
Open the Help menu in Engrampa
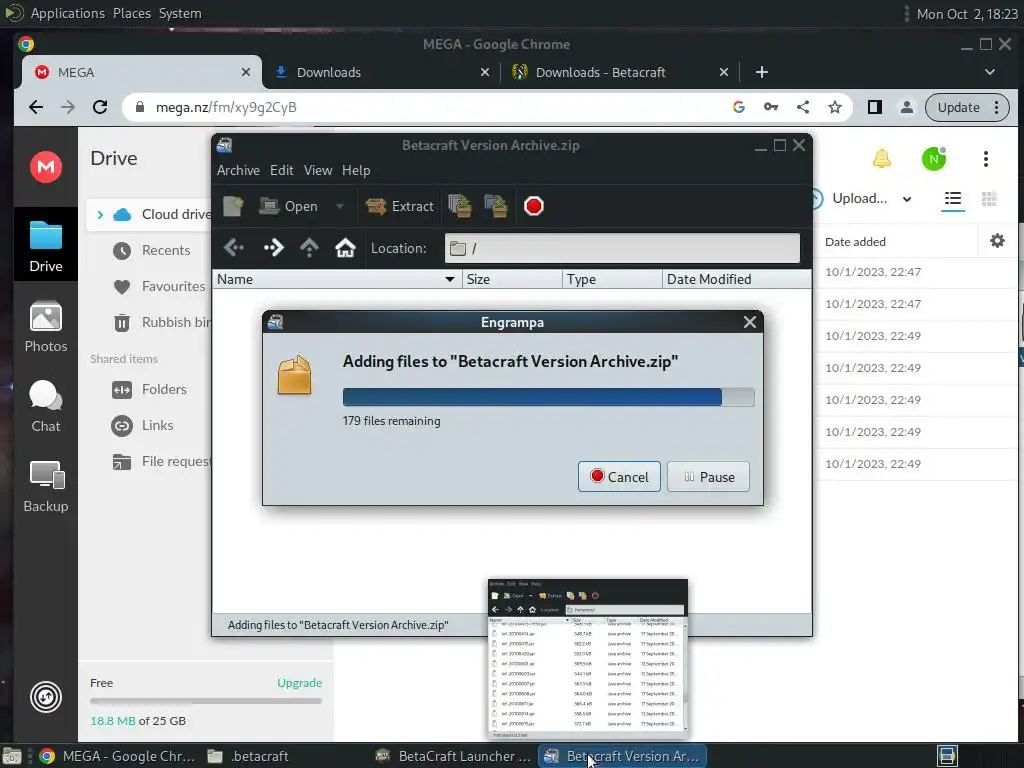pos(356,170)
